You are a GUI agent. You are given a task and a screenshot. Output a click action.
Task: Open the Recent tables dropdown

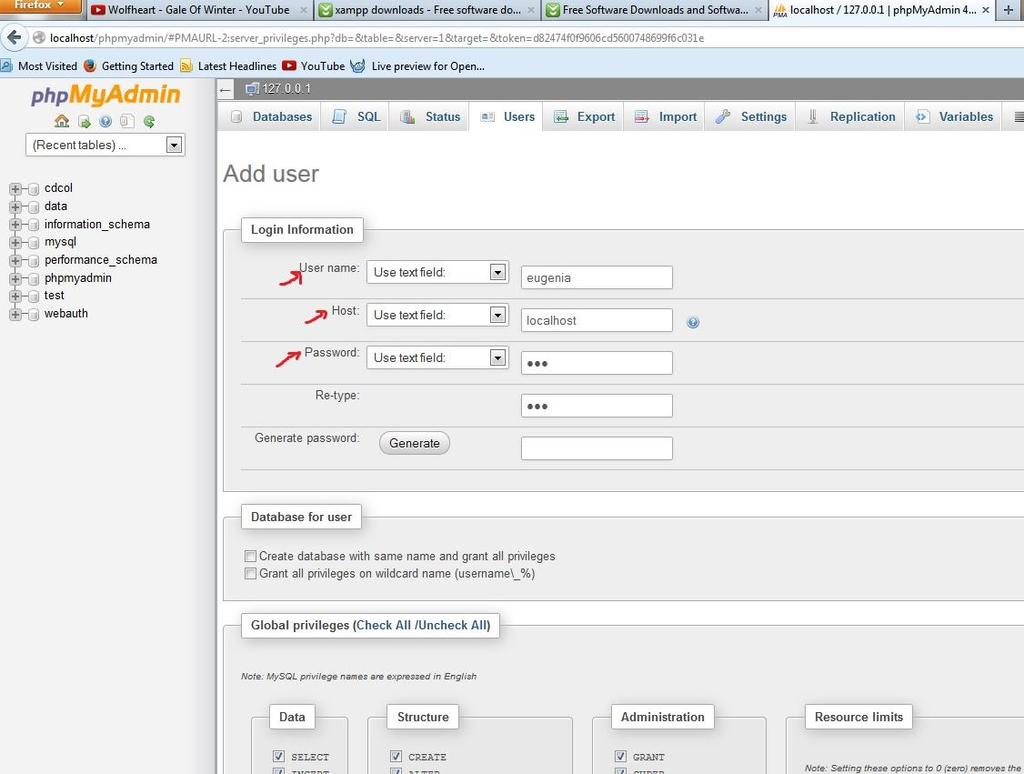click(x=105, y=145)
